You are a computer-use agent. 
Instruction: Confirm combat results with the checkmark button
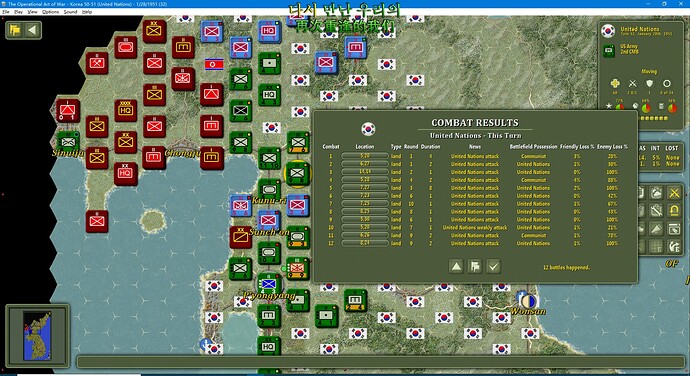point(493,266)
